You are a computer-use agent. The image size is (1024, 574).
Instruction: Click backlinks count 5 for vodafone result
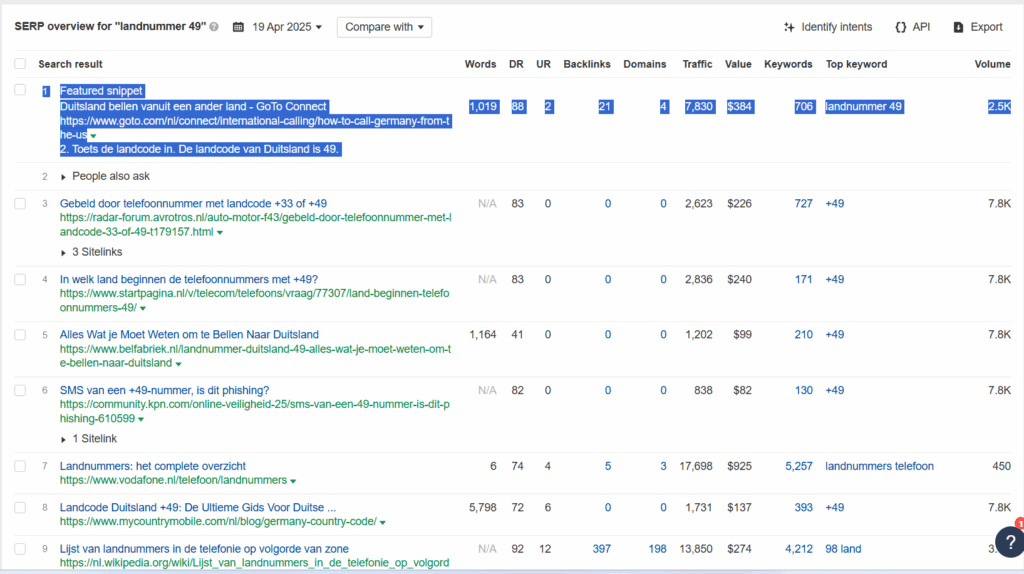coord(608,466)
